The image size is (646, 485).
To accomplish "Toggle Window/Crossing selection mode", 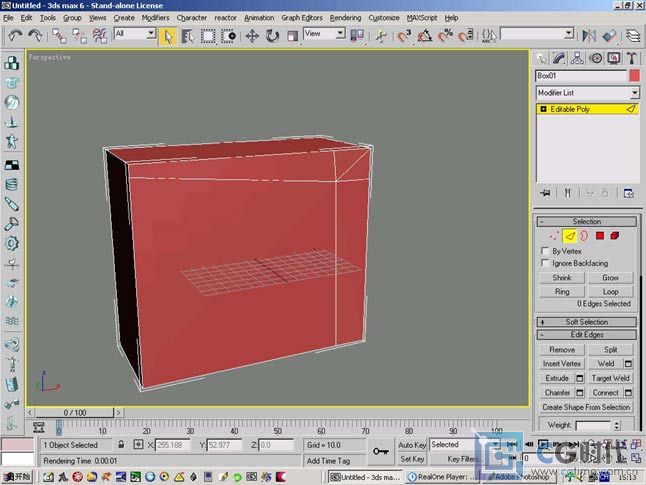I will (x=228, y=36).
